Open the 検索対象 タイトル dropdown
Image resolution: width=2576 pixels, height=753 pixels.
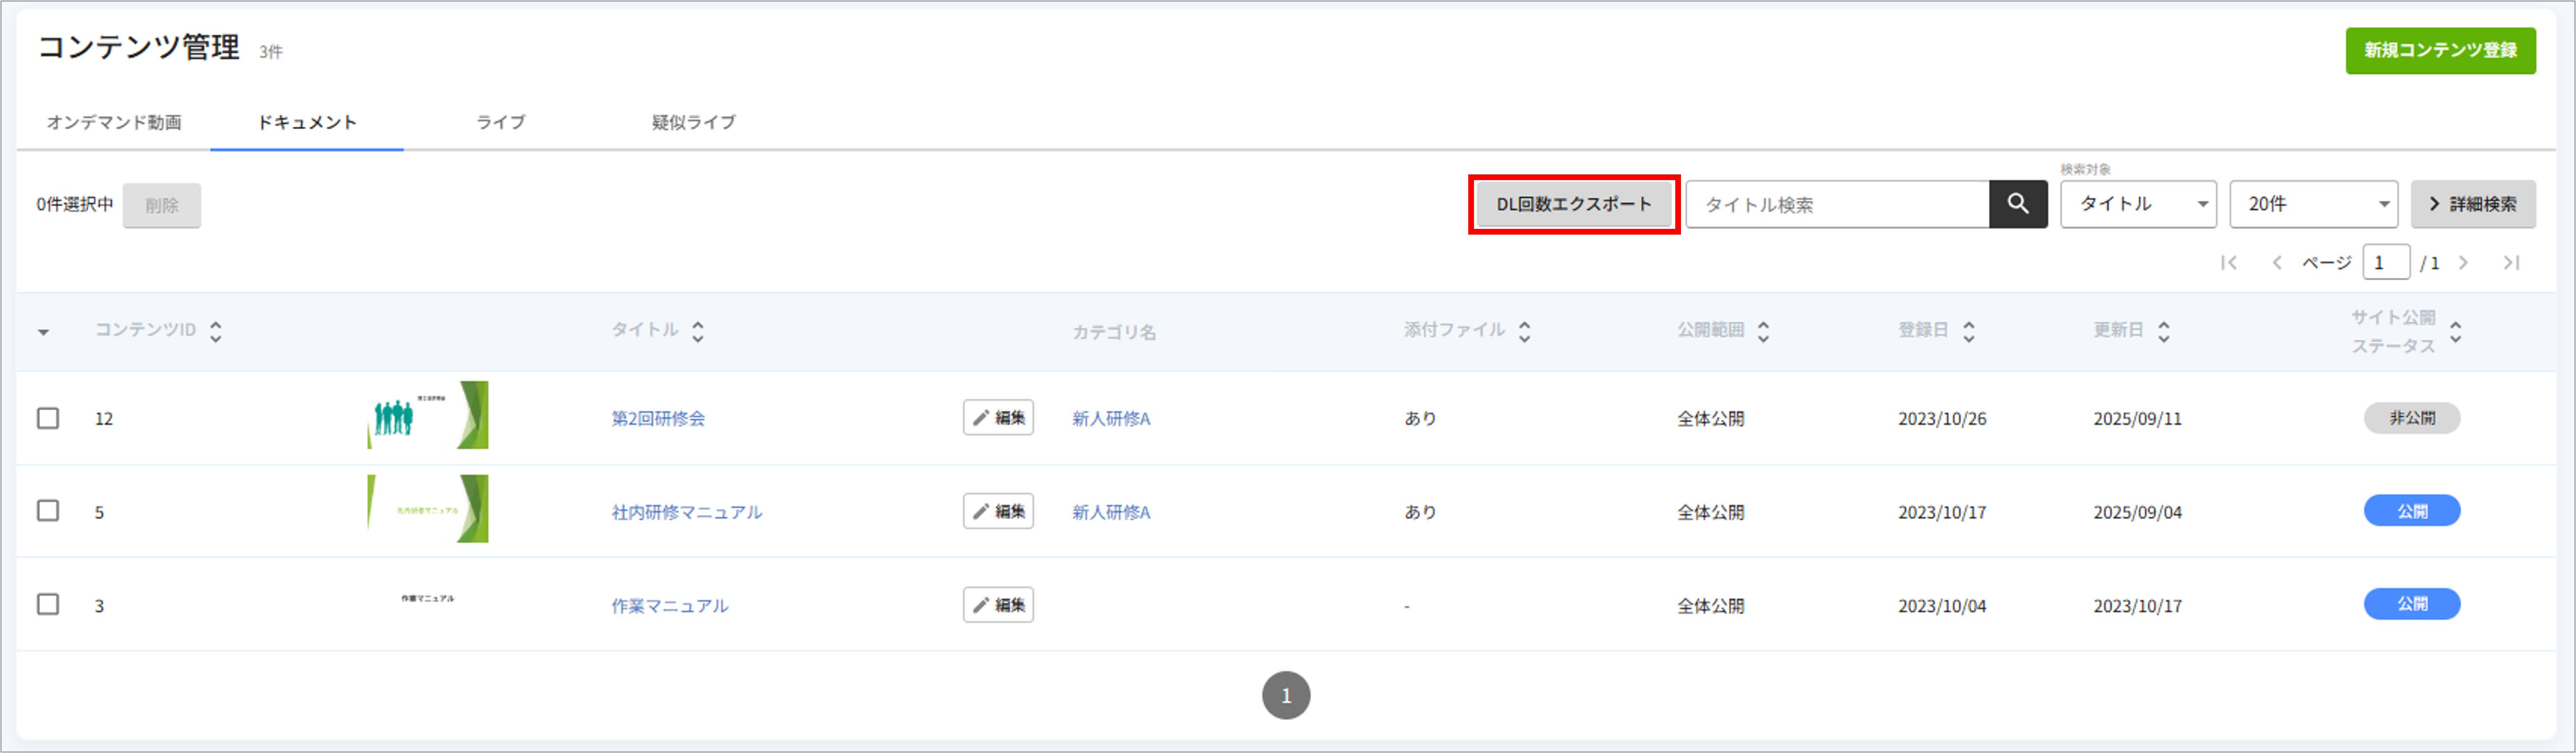2138,204
